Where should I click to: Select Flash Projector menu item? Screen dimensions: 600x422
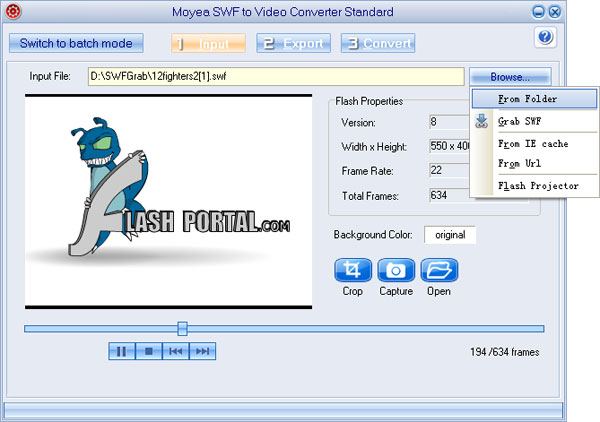534,186
